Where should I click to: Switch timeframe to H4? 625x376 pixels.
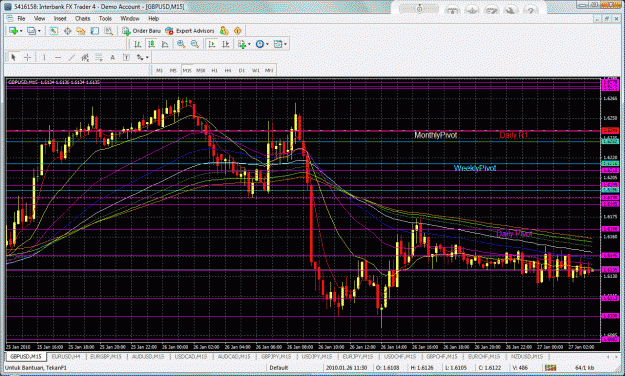[228, 70]
